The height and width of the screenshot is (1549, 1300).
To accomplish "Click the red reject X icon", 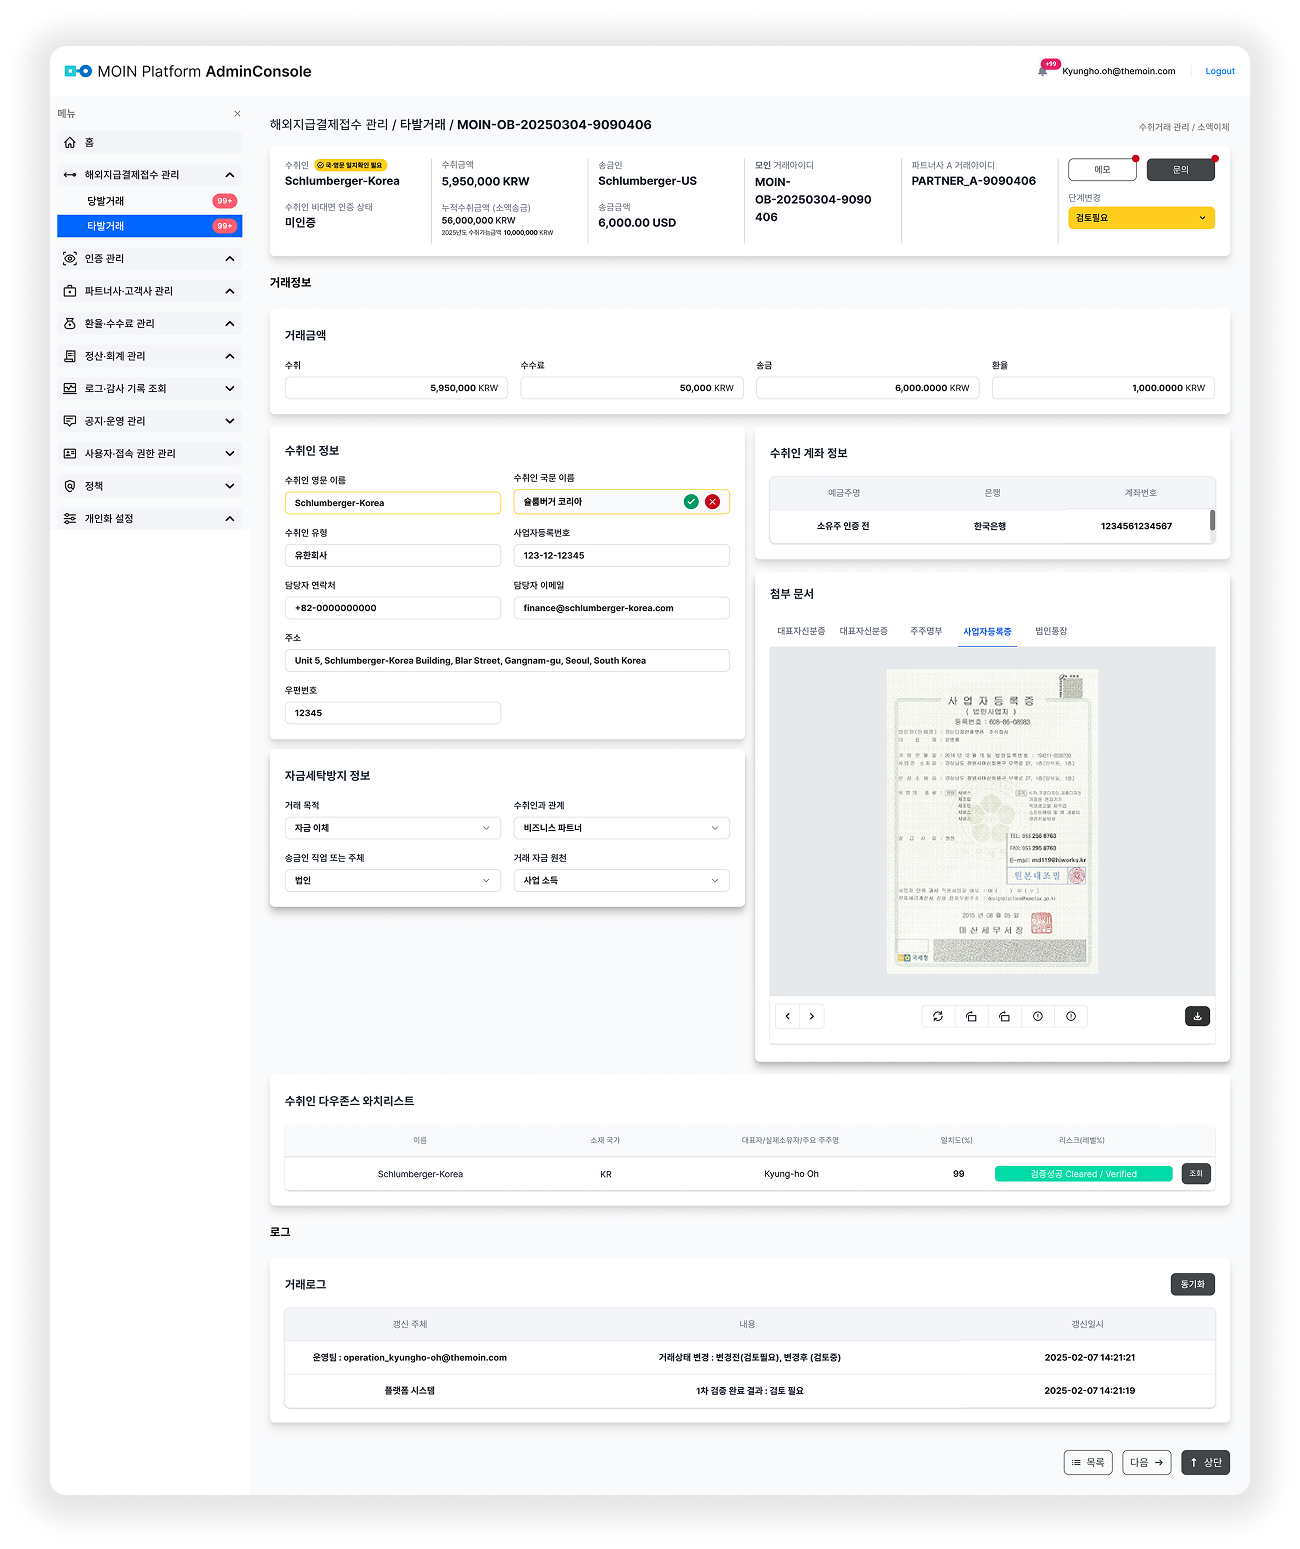I will (712, 502).
